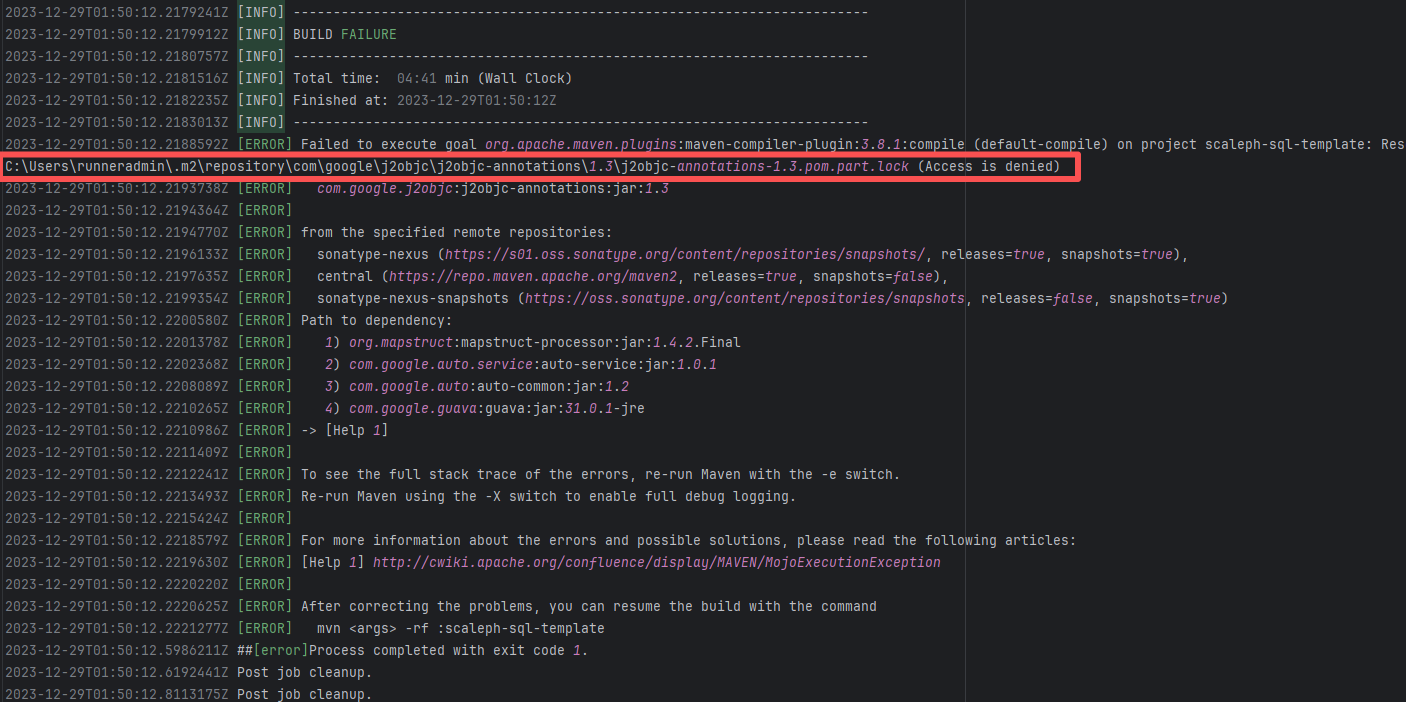The height and width of the screenshot is (702, 1406).
Task: Click the '-> [Help 1]' reference line
Action: coord(344,430)
